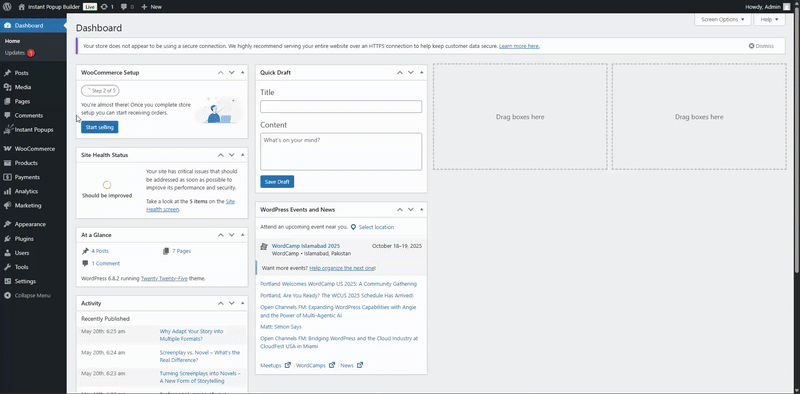This screenshot has height=394, width=800.
Task: Click the Marketing megaphone icon
Action: (x=7, y=205)
